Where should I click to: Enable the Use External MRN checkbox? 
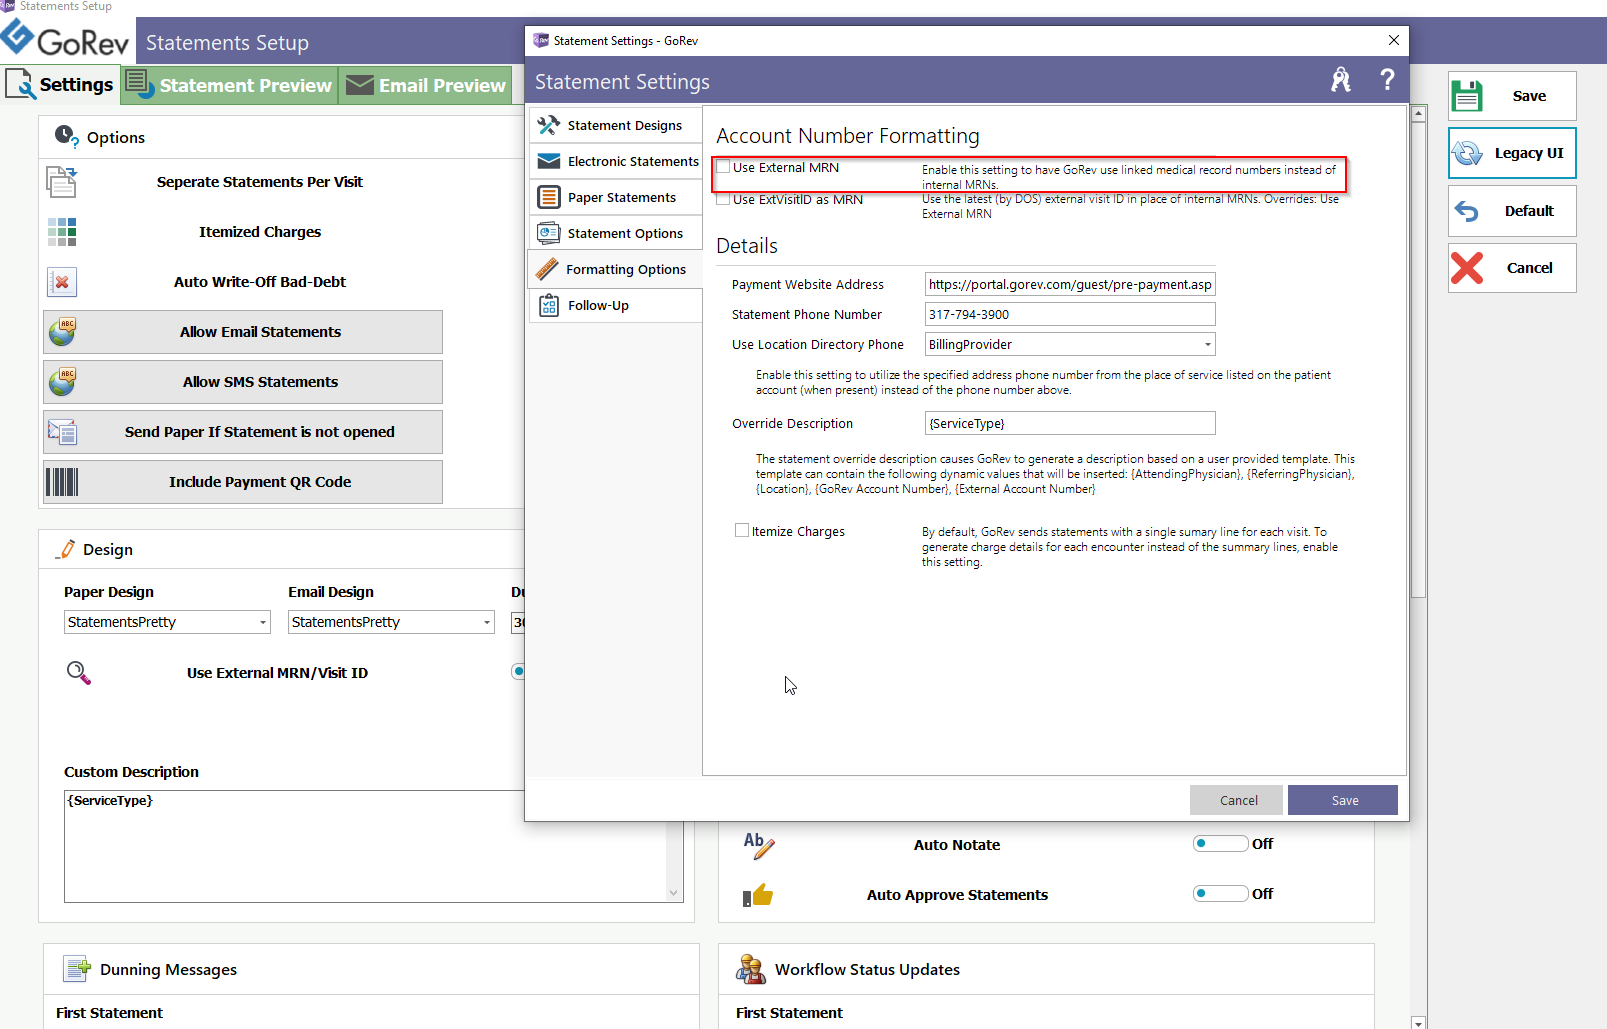click(x=723, y=167)
